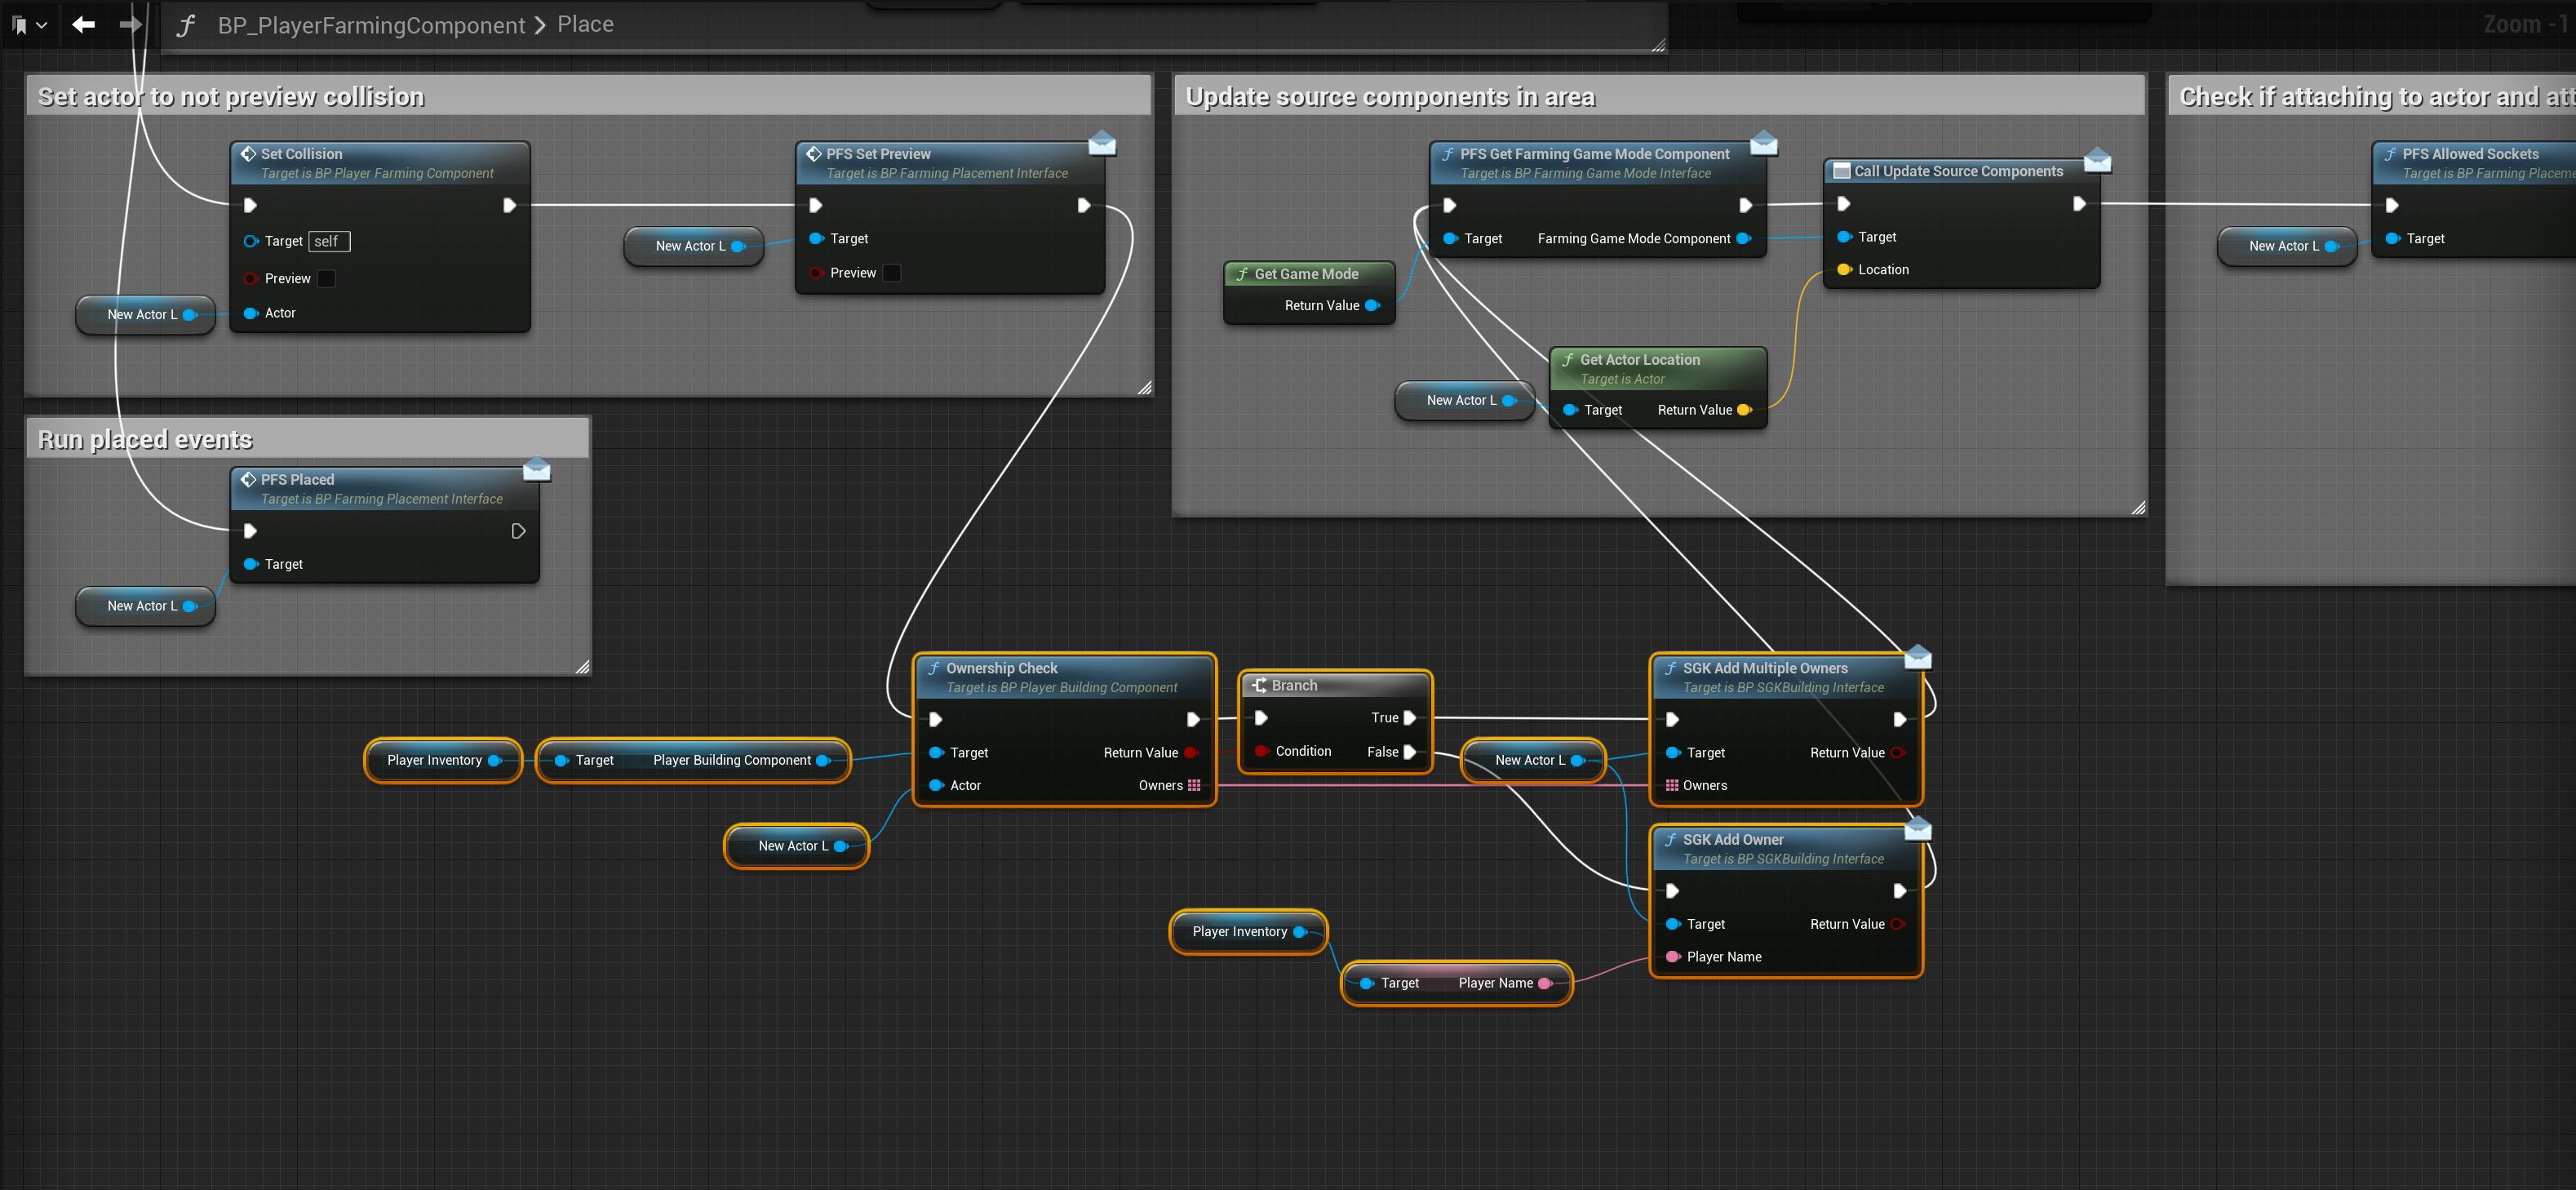Click envelope icon on PFS Placed node
This screenshot has height=1190, width=2576.
point(537,469)
